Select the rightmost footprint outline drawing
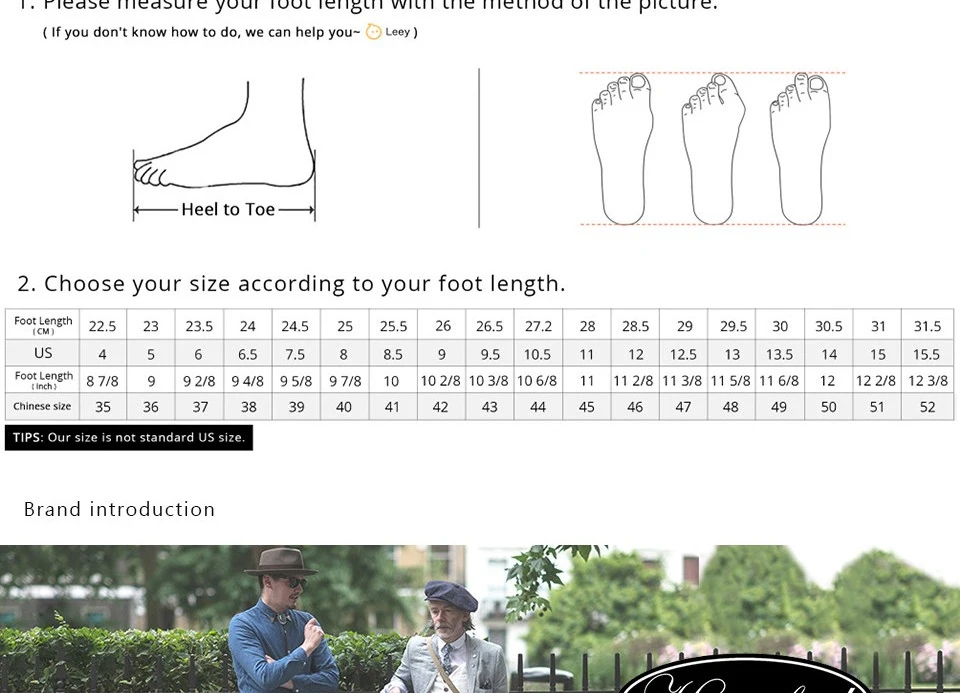This screenshot has width=960, height=693. pyautogui.click(x=800, y=149)
